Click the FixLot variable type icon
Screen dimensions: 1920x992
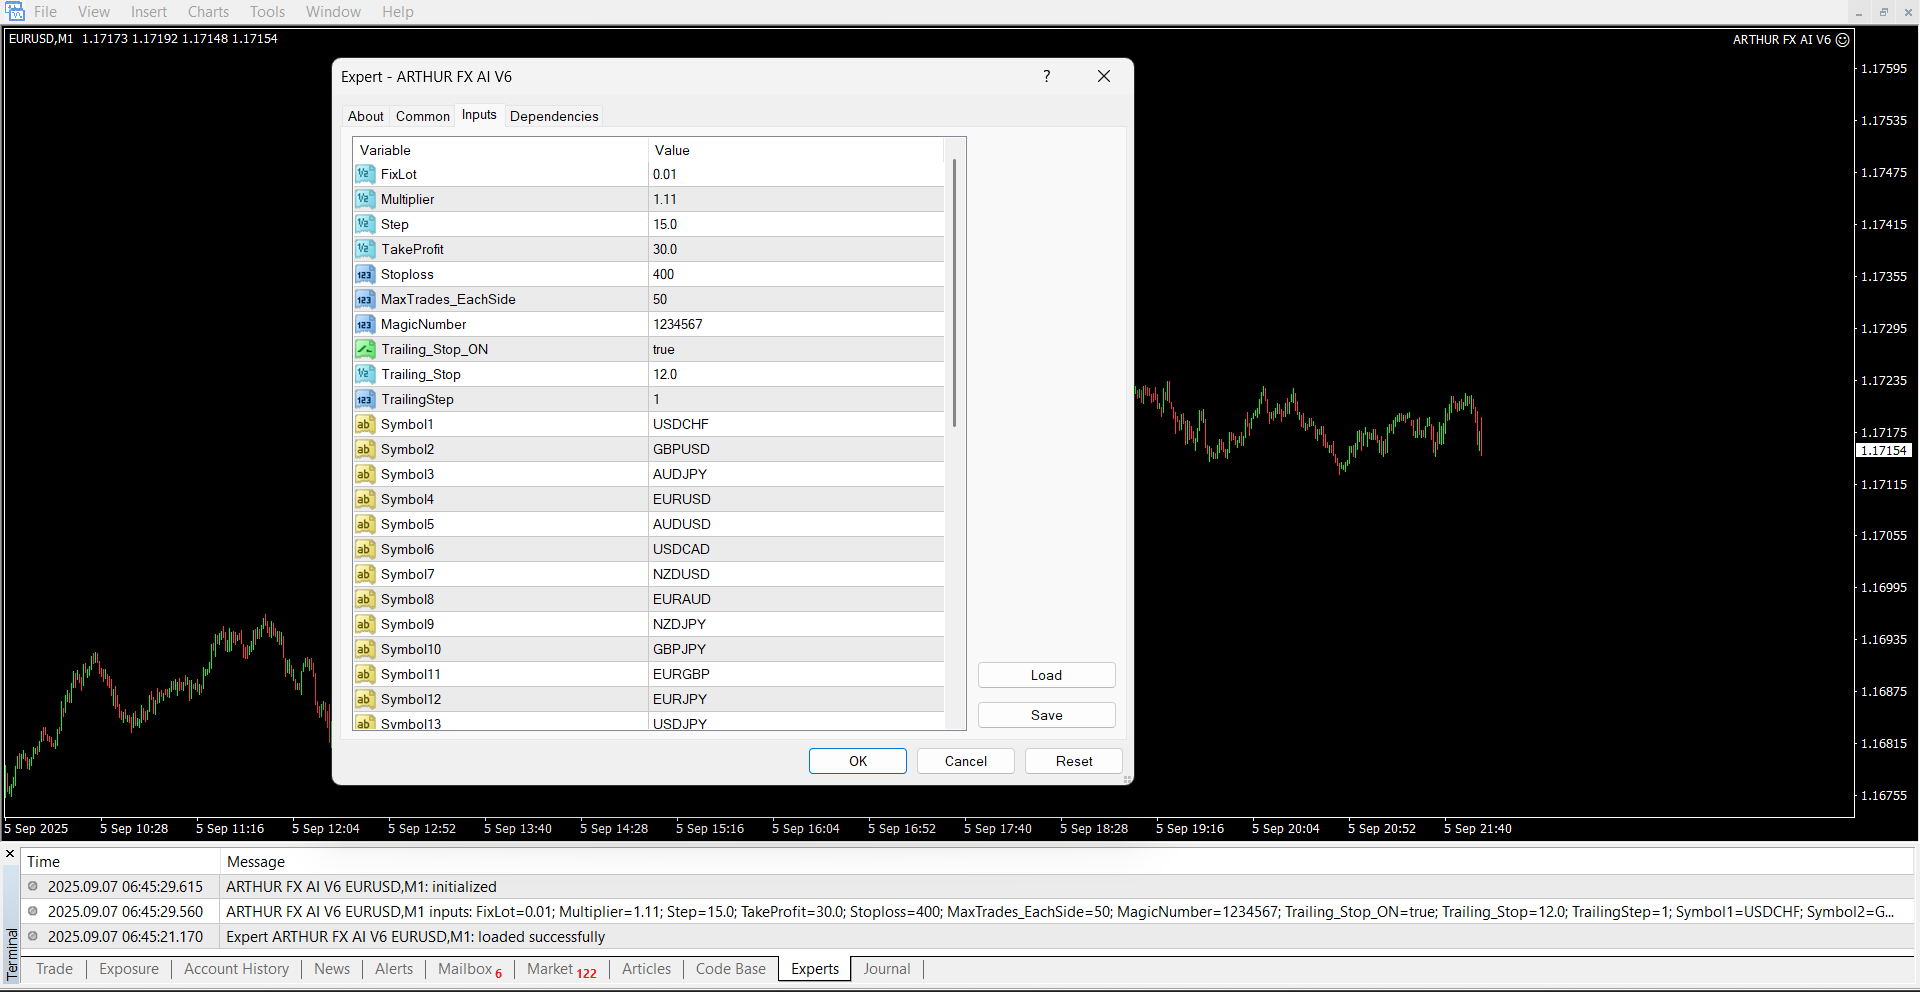[364, 174]
